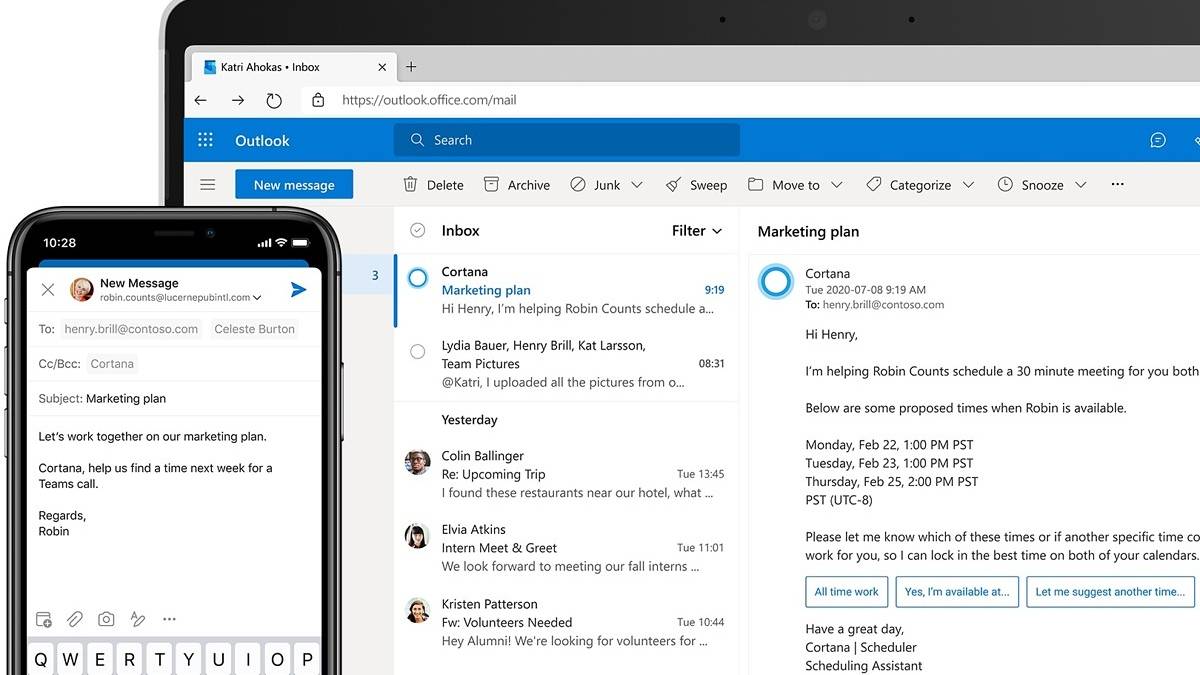Click henry.brill@contoso.com in reading pane
Viewport: 1200px width, 675px height.
click(883, 305)
